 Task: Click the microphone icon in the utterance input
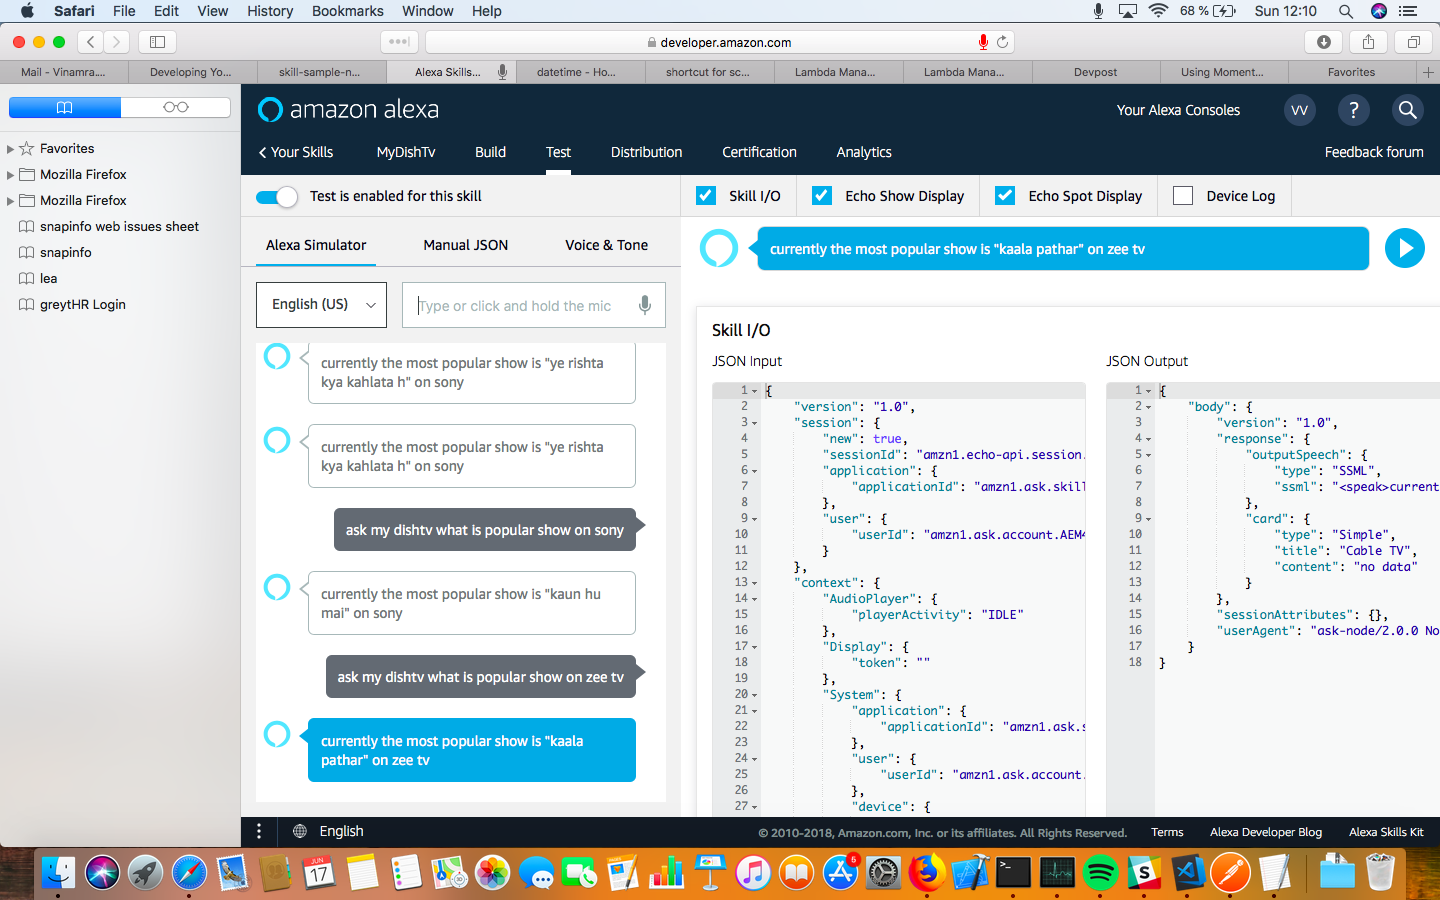pos(645,305)
